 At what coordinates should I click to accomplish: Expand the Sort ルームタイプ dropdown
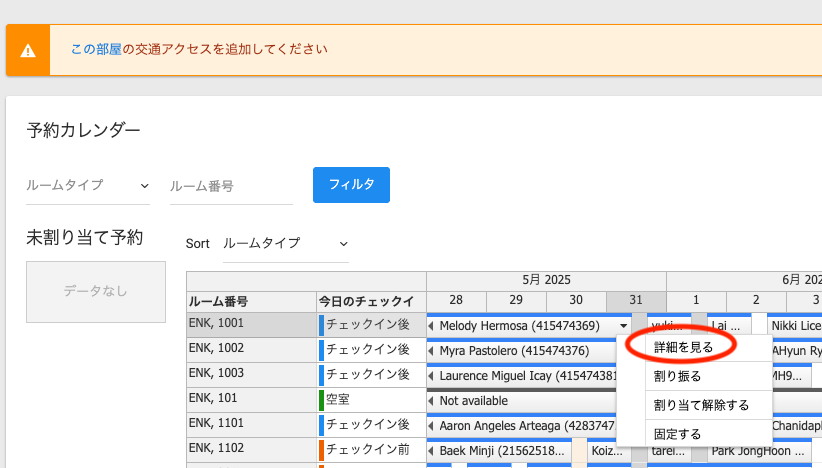[285, 244]
